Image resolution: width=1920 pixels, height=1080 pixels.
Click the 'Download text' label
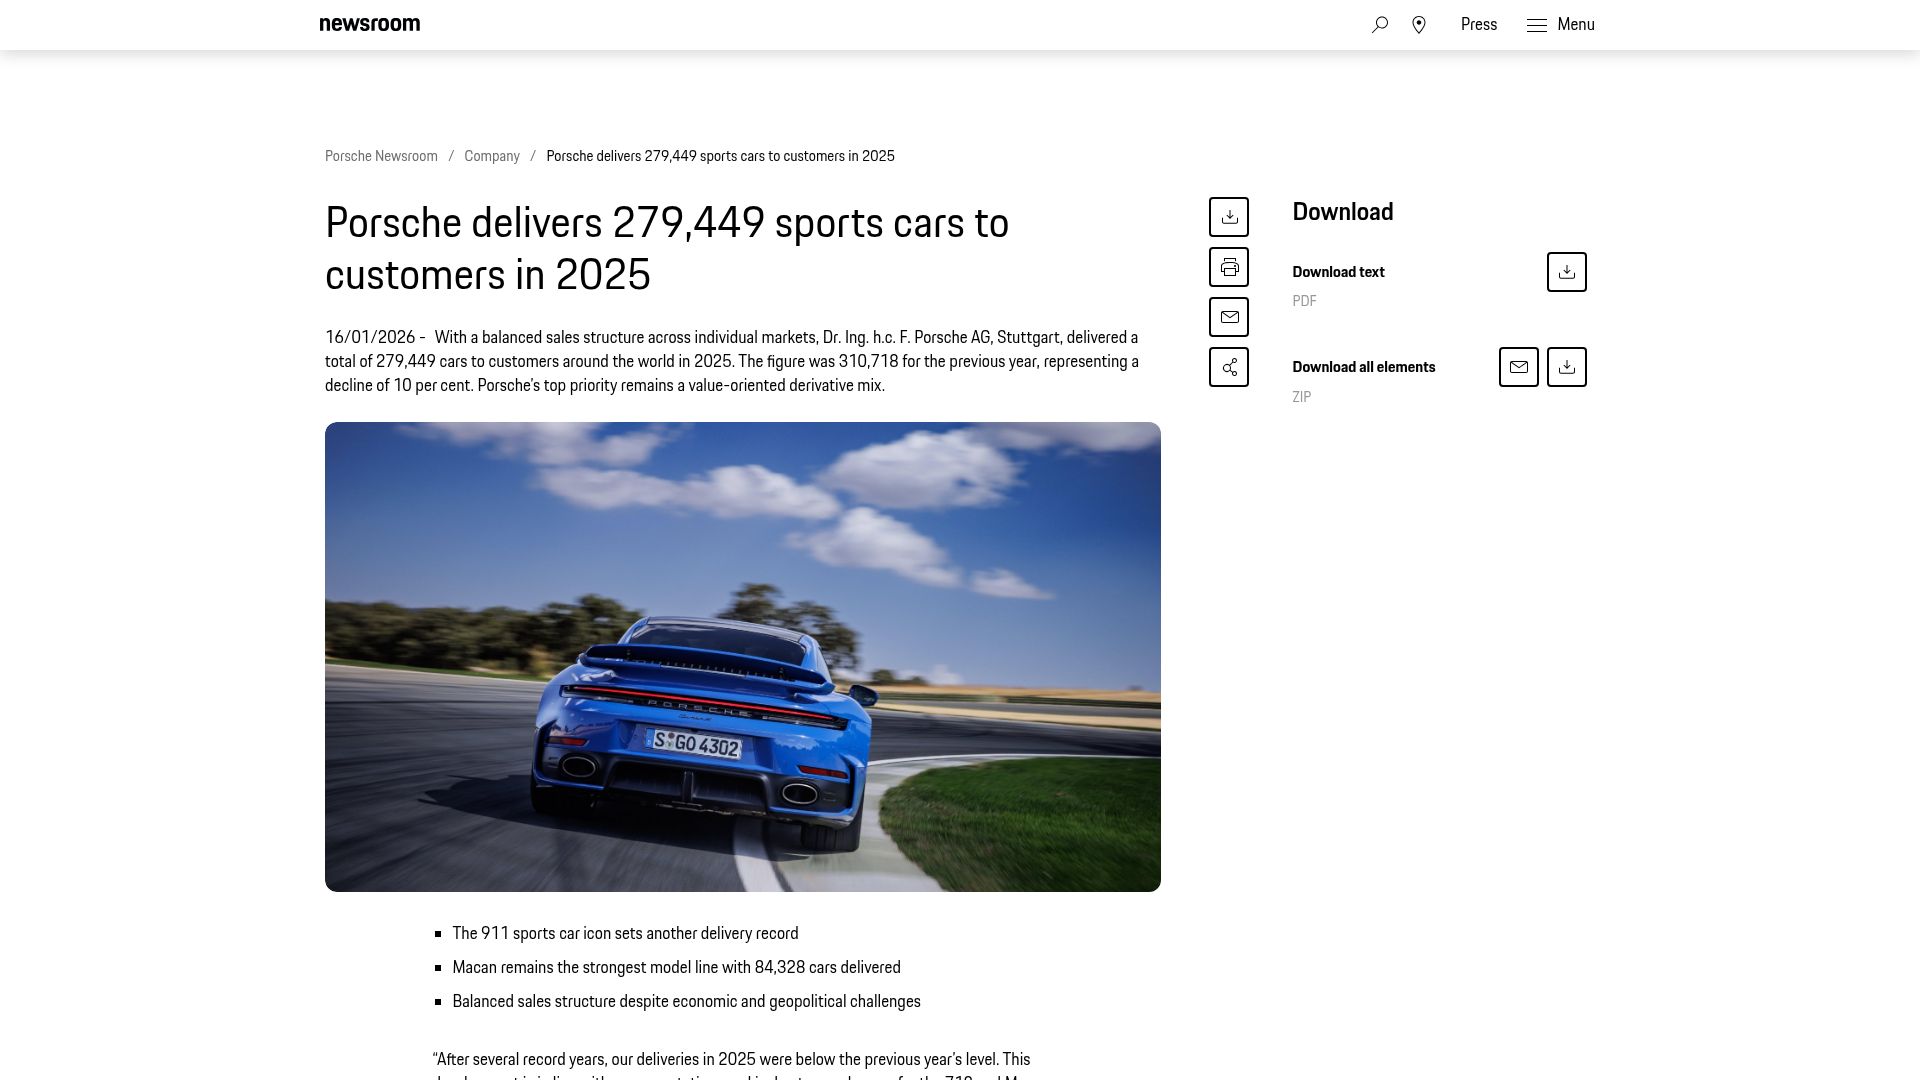(x=1338, y=272)
